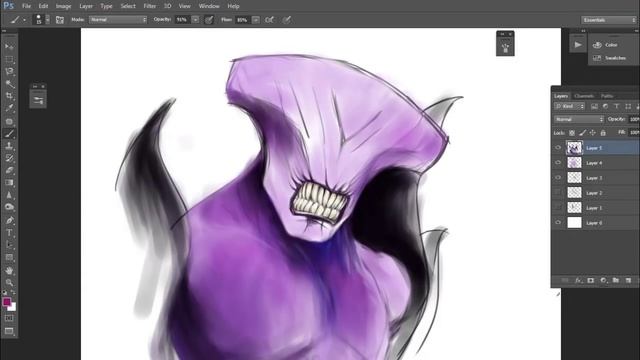Reset default foreground and background colors

point(4,292)
